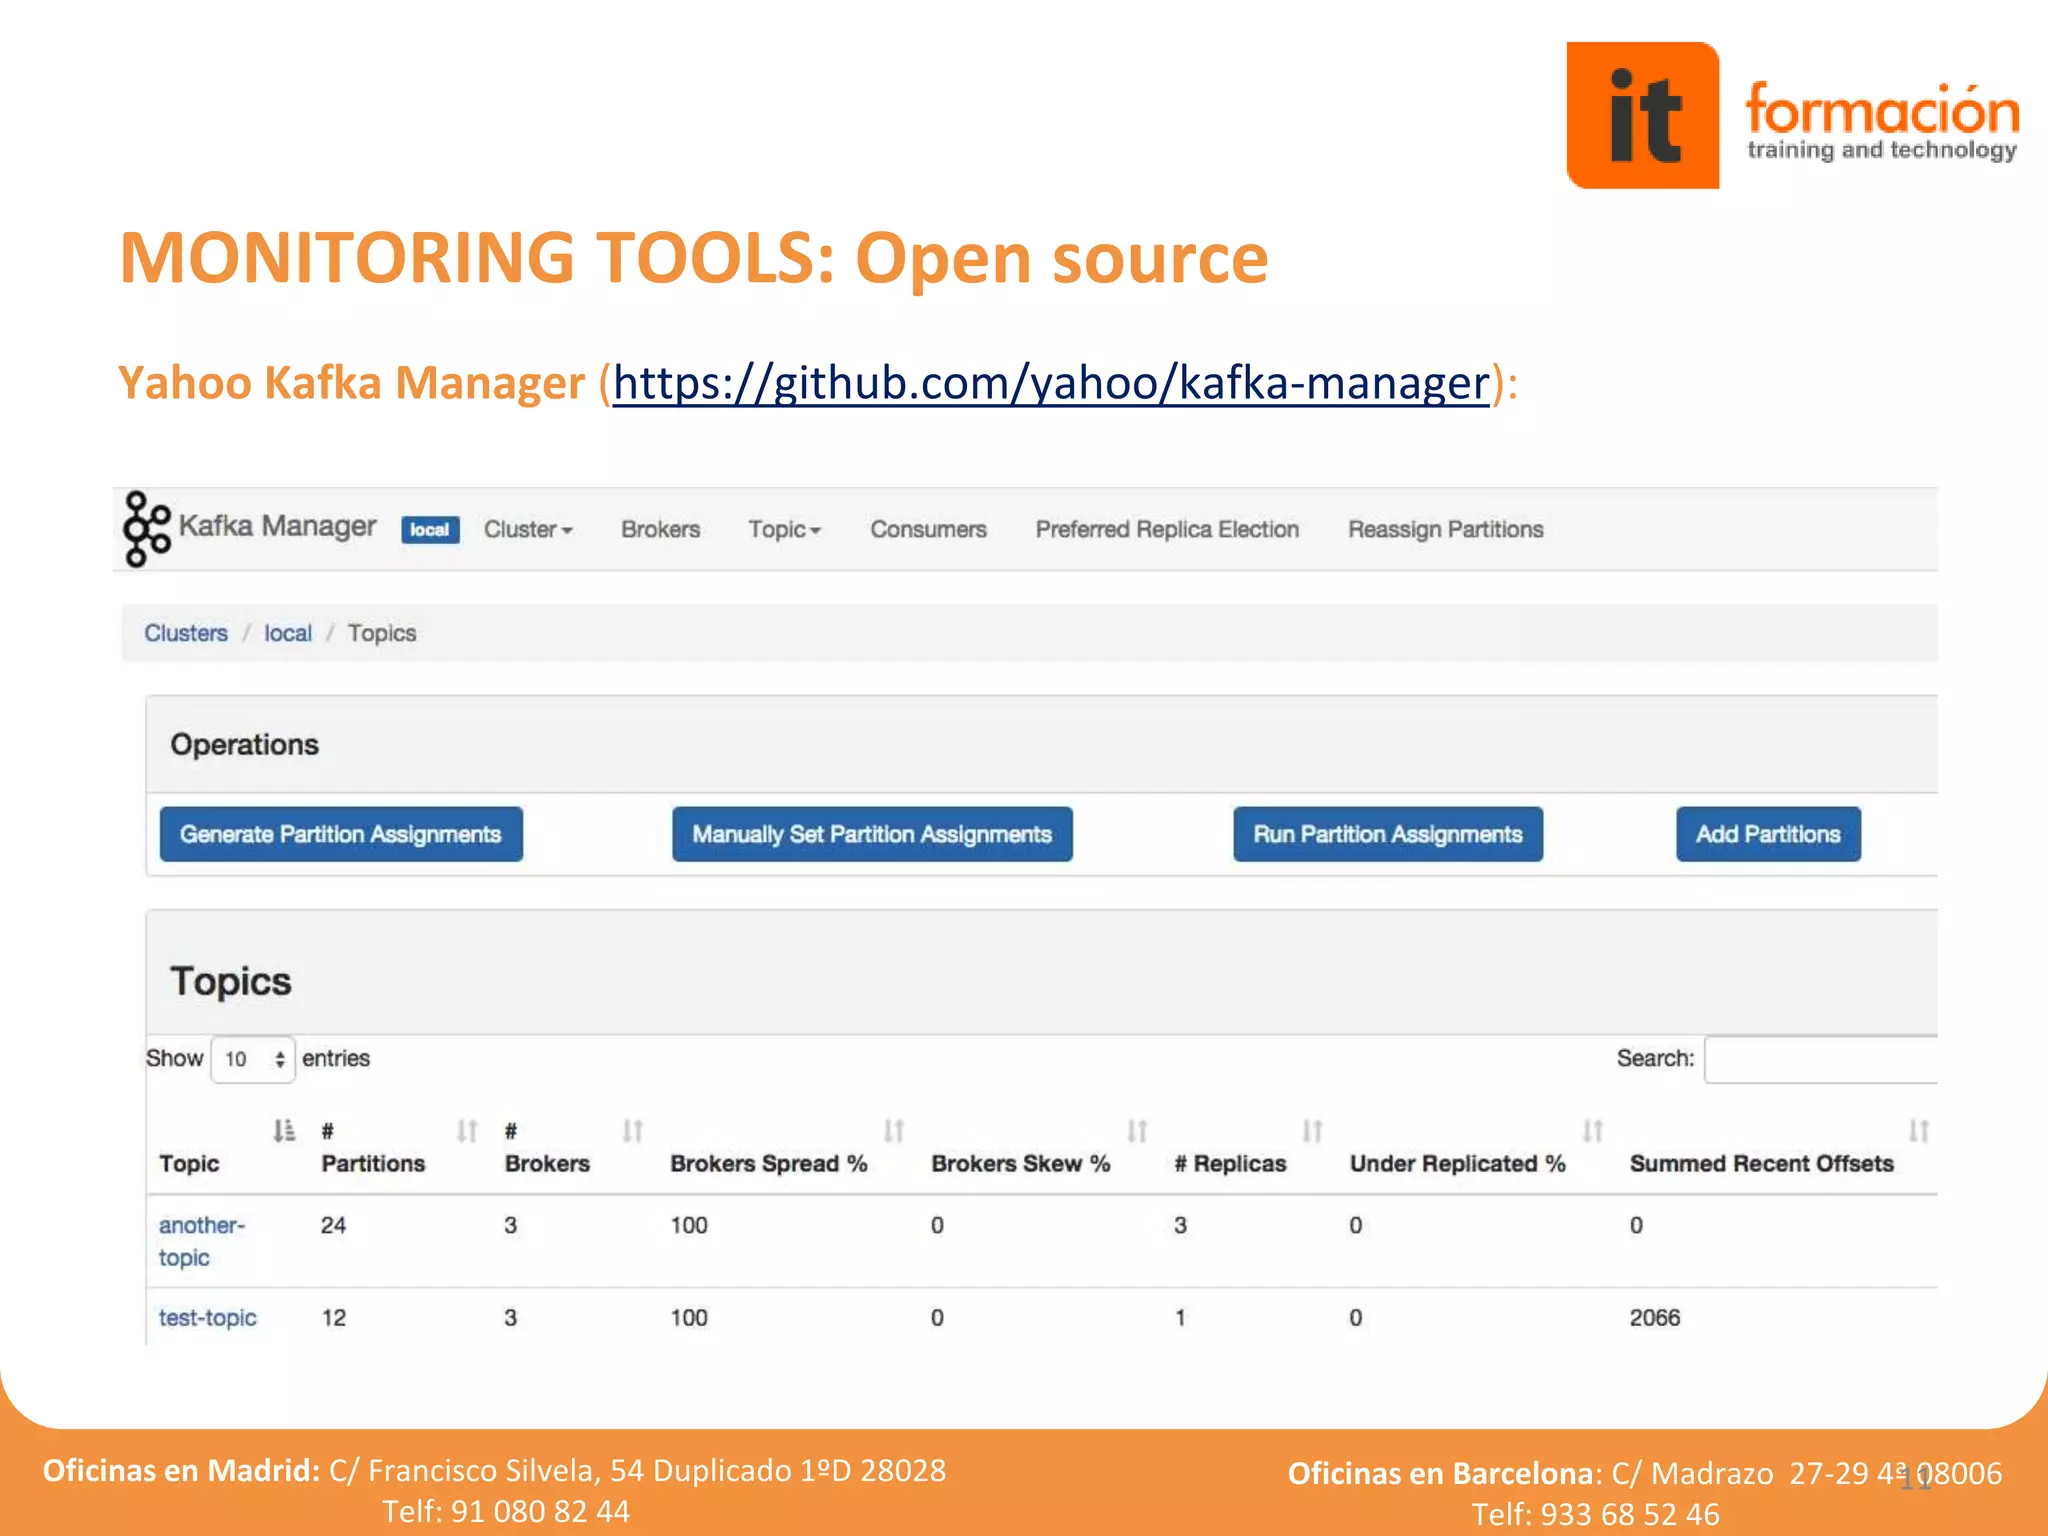Sort by Under Replicated % icon
Viewport: 2048px width, 1536px height.
[1592, 1131]
